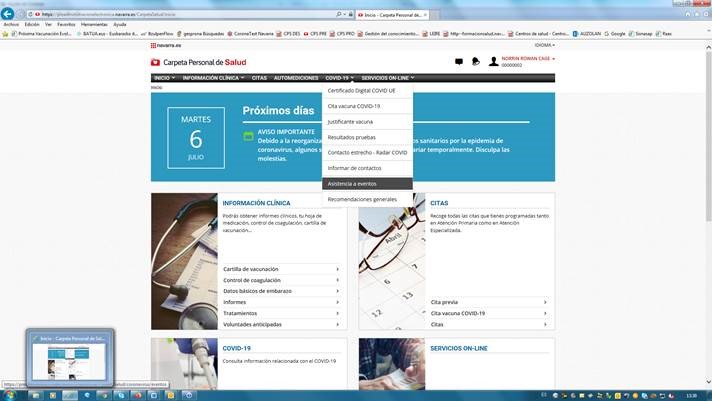The width and height of the screenshot is (712, 401).
Task: Click the user profile avatar icon
Action: click(x=494, y=62)
